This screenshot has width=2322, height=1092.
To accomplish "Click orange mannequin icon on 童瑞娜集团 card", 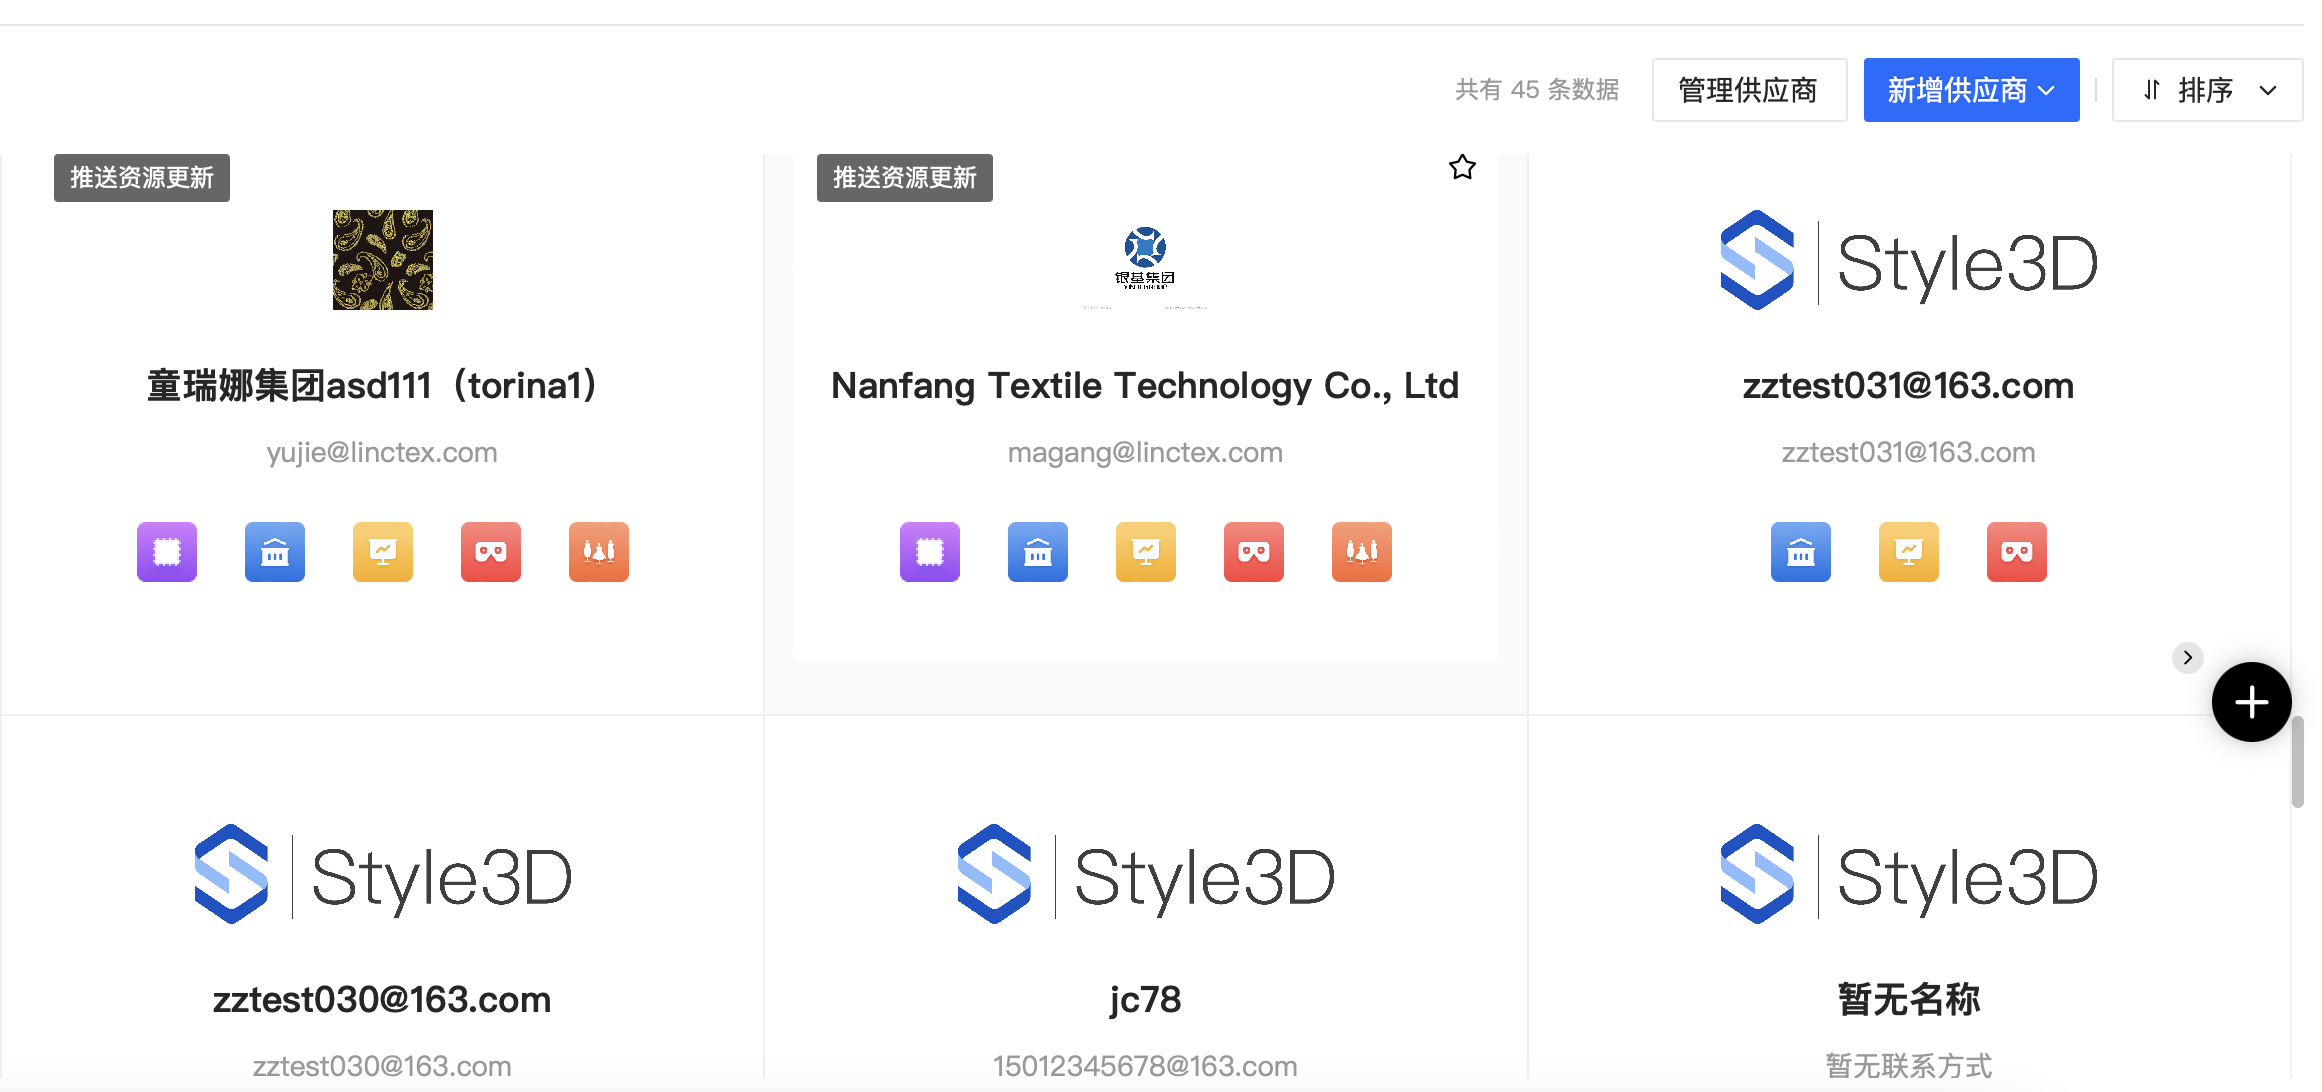I will (x=599, y=551).
